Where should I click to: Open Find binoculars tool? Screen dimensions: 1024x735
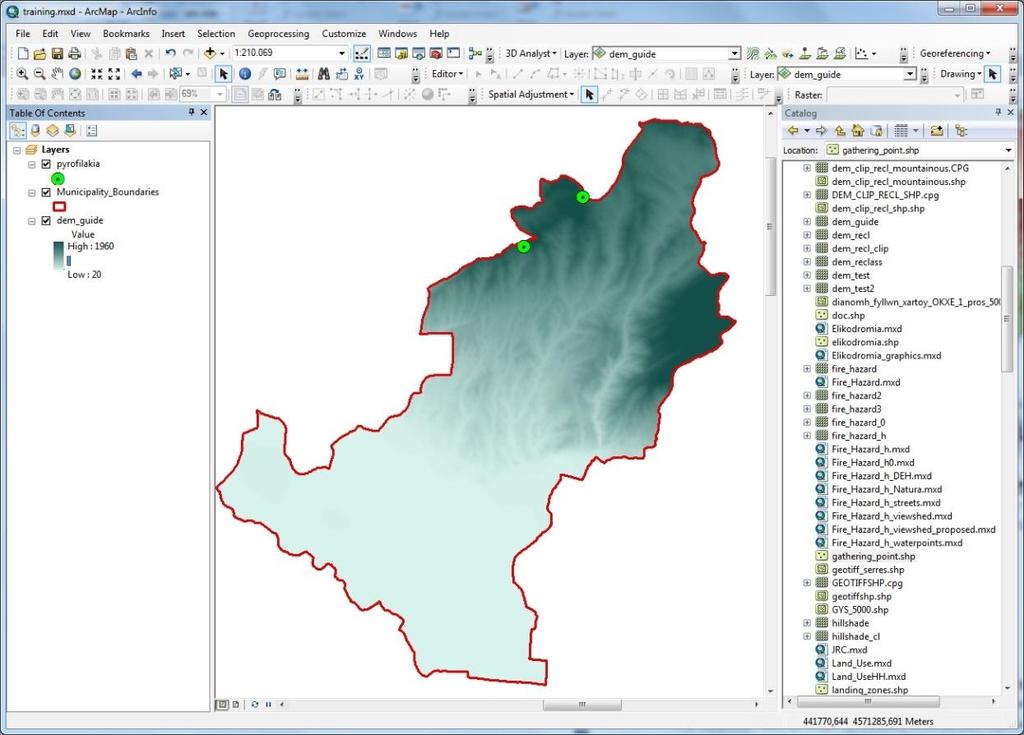pos(324,74)
